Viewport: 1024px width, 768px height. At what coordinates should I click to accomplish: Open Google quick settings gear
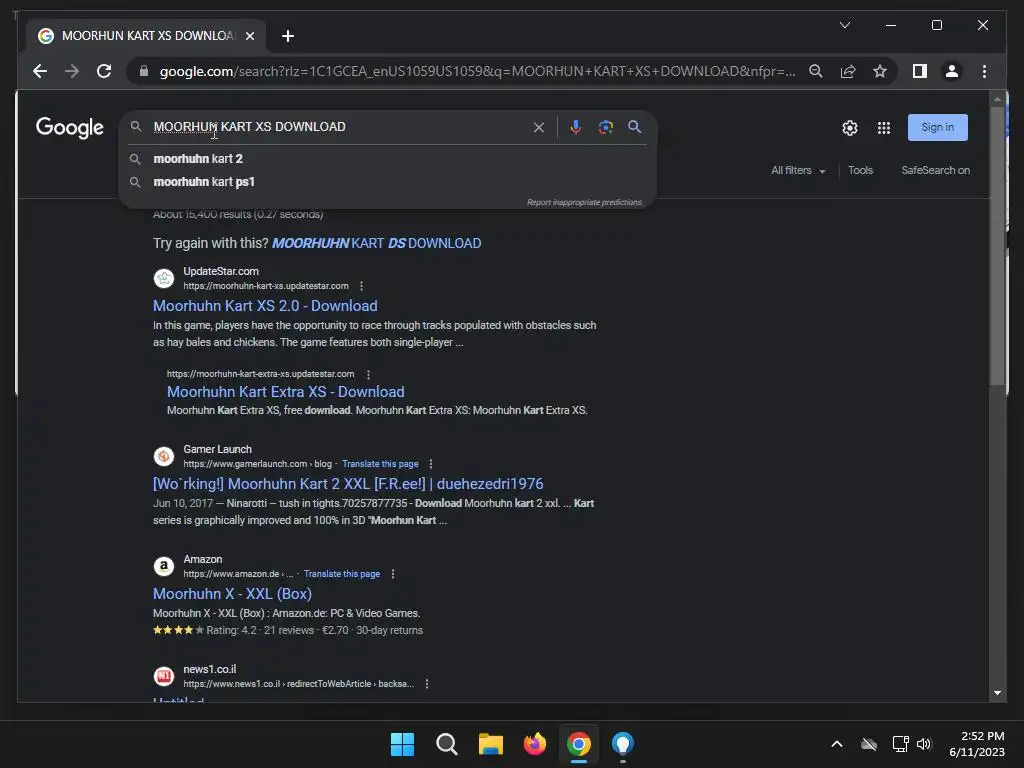point(850,128)
